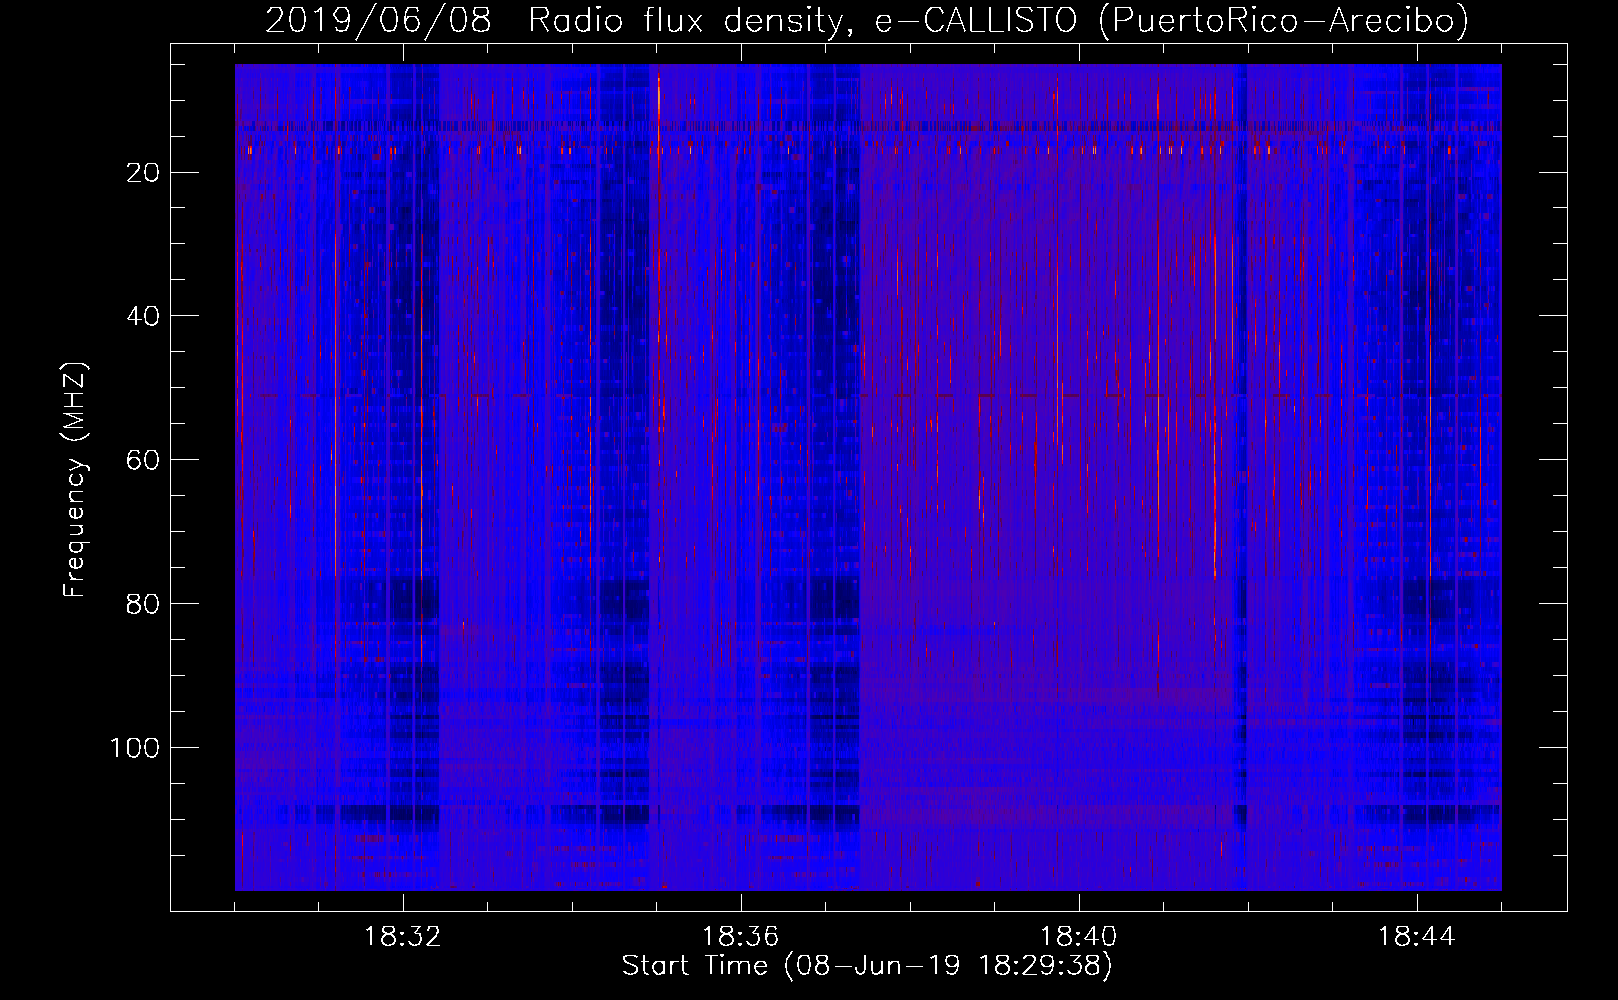Screen dimensions: 1618x1000
Task: Click the 18:36 time tick label
Action: pyautogui.click(x=741, y=937)
